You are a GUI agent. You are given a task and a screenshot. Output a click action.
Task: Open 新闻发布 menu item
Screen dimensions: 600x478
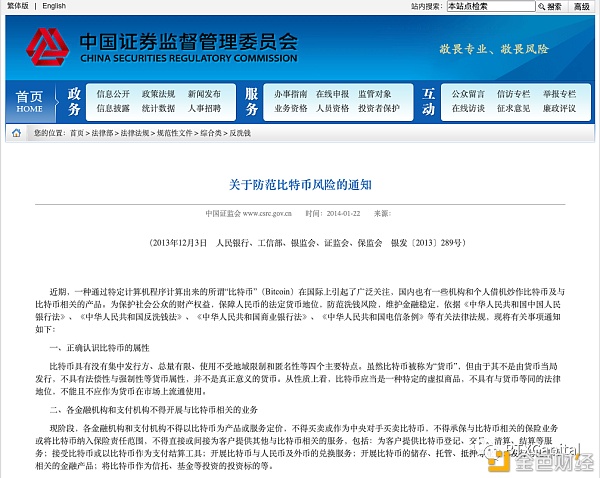(204, 94)
